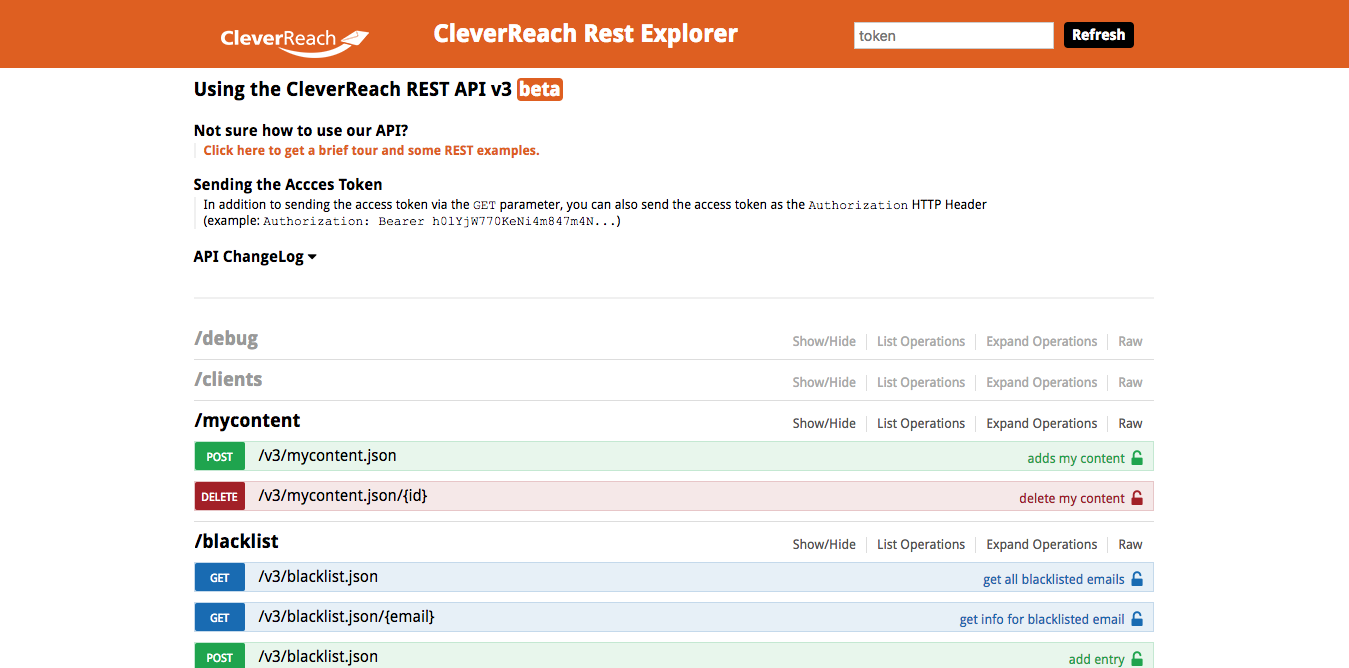Toggle Show/Hide for /clients
This screenshot has height=668, width=1349.
tap(824, 382)
